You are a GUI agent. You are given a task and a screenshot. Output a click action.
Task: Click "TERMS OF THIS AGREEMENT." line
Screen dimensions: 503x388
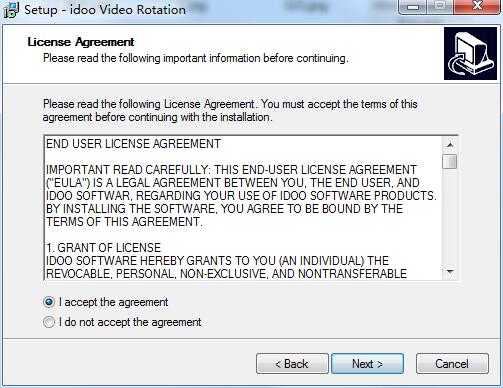pyautogui.click(x=124, y=222)
